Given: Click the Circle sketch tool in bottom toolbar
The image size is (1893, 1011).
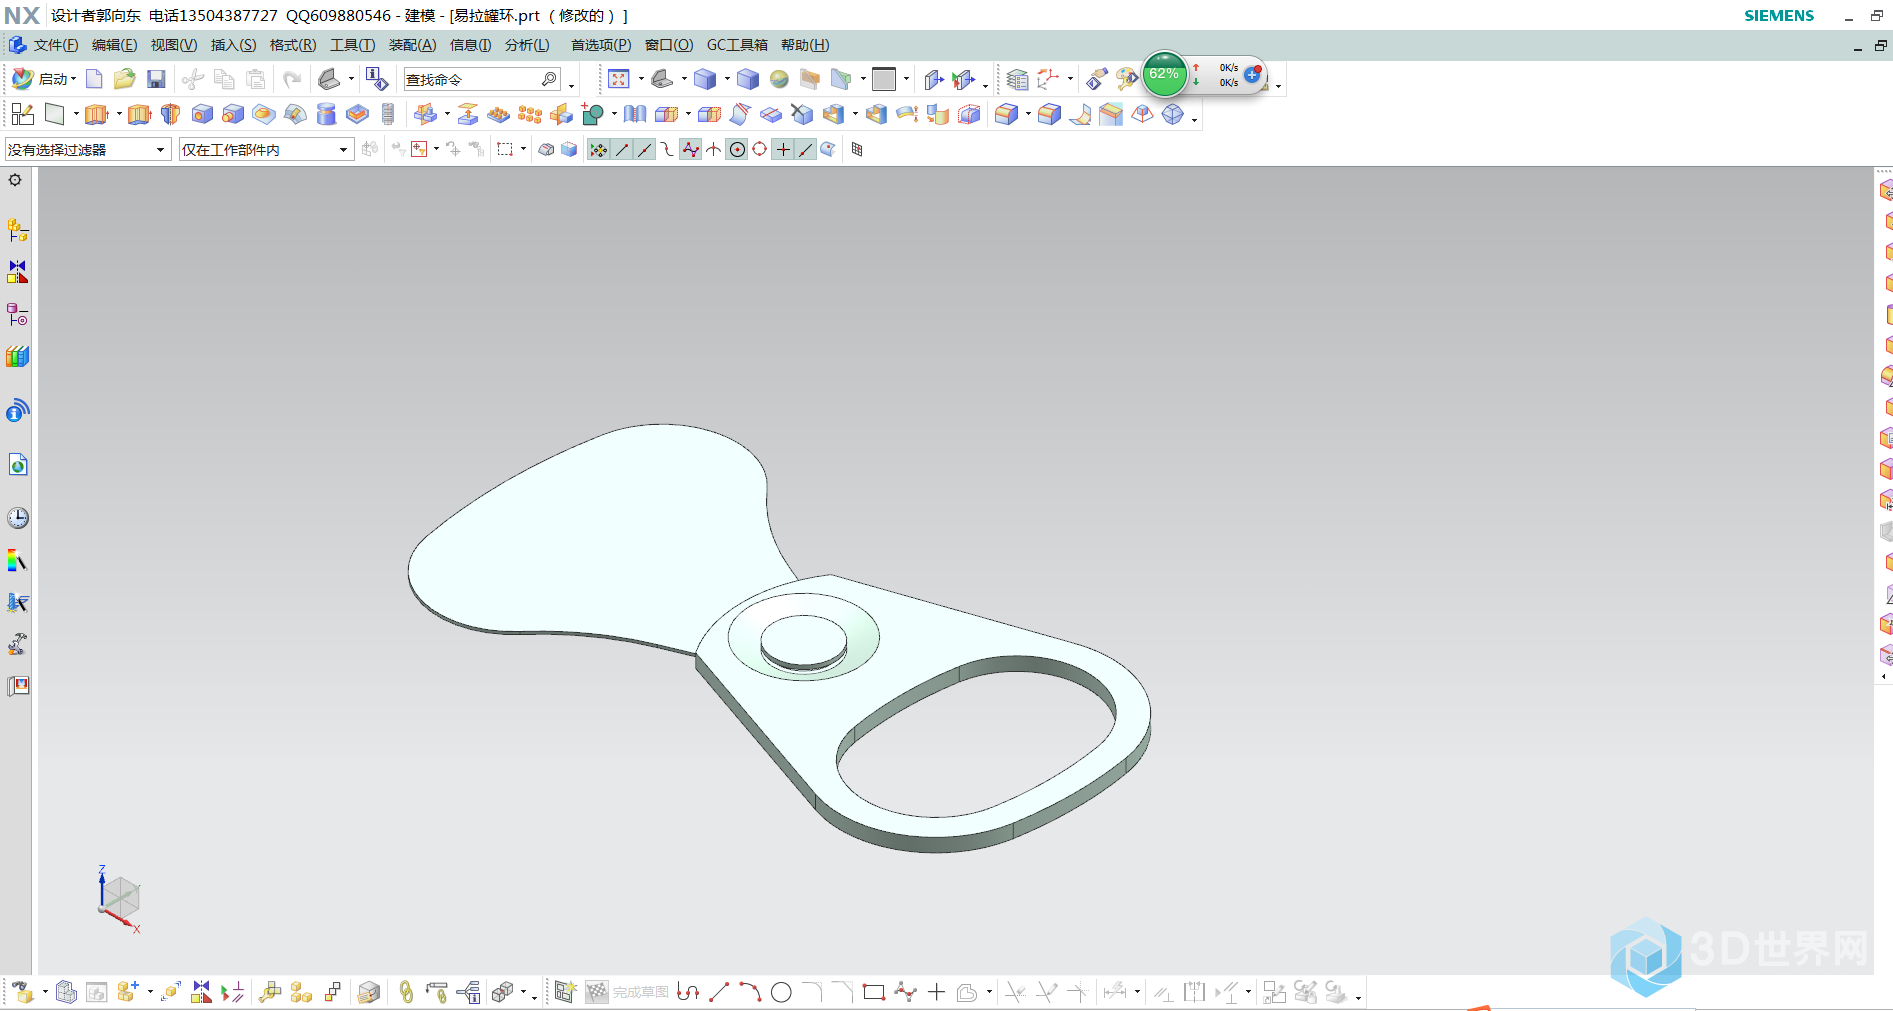Looking at the screenshot, I should click(782, 992).
